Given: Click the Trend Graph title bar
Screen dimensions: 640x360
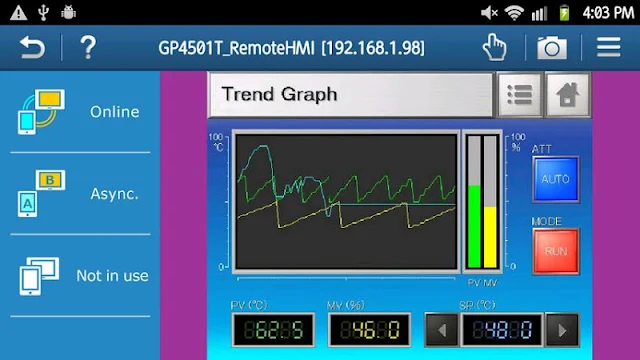Looking at the screenshot, I should coord(351,95).
